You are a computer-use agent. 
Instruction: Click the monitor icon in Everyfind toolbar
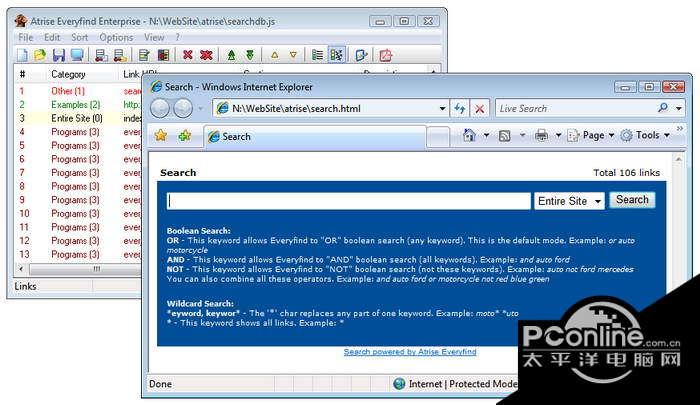coord(77,55)
